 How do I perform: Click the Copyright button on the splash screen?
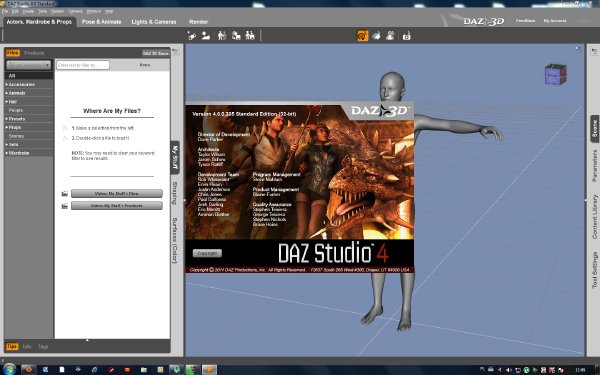pos(207,253)
